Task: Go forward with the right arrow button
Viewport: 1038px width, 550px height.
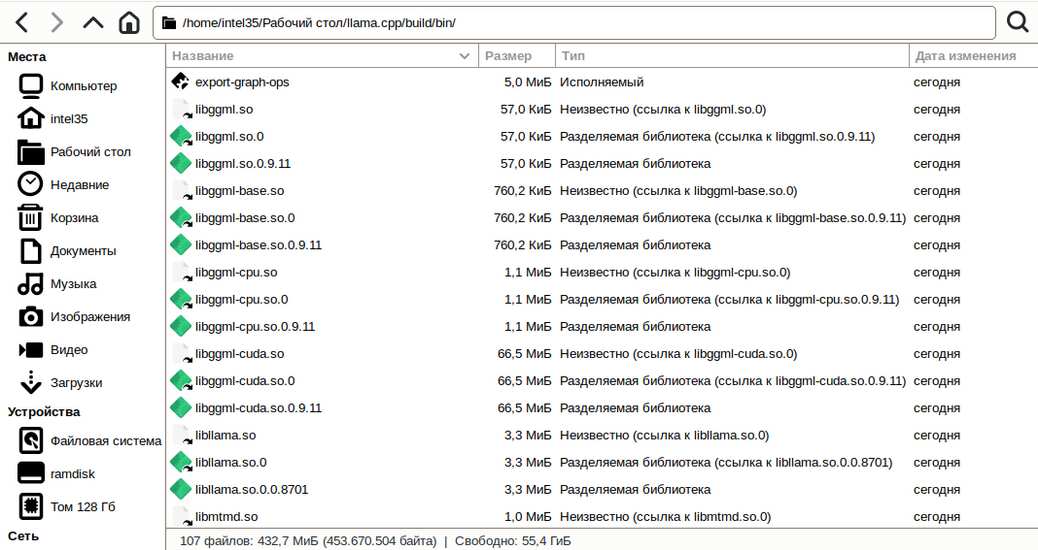Action: [58, 23]
